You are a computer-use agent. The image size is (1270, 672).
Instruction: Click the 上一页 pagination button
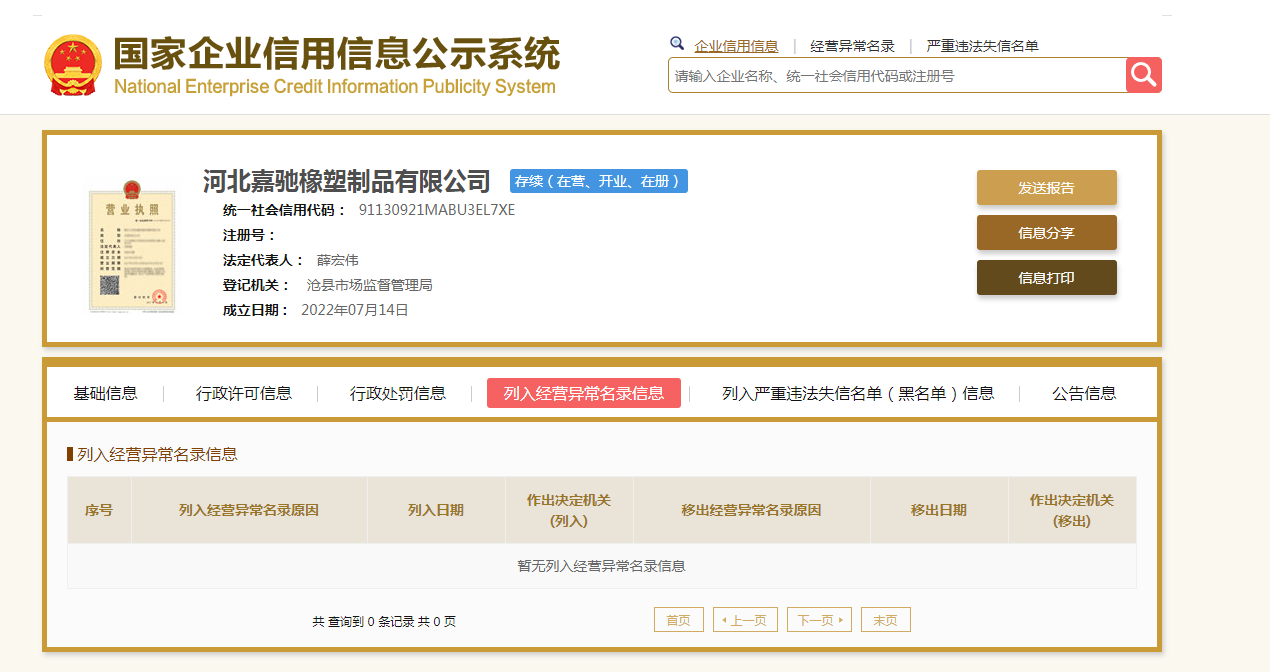click(745, 620)
